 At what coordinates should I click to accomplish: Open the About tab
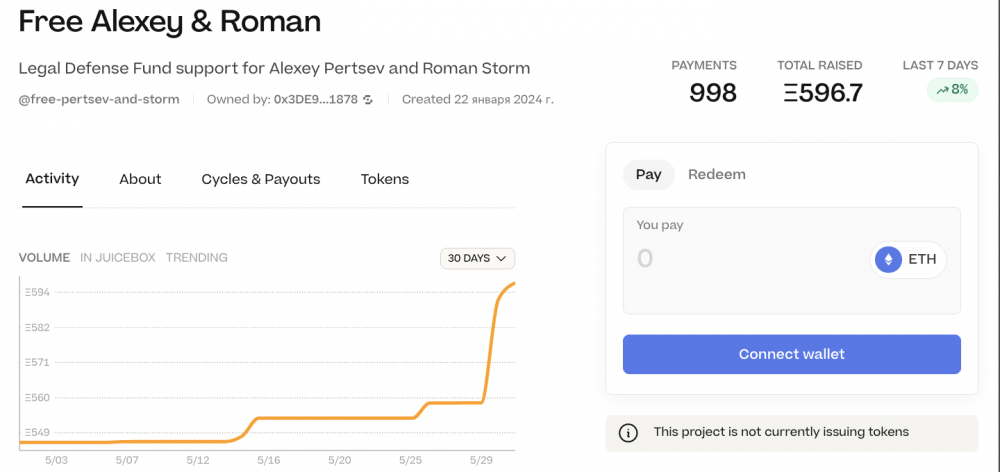tap(140, 180)
